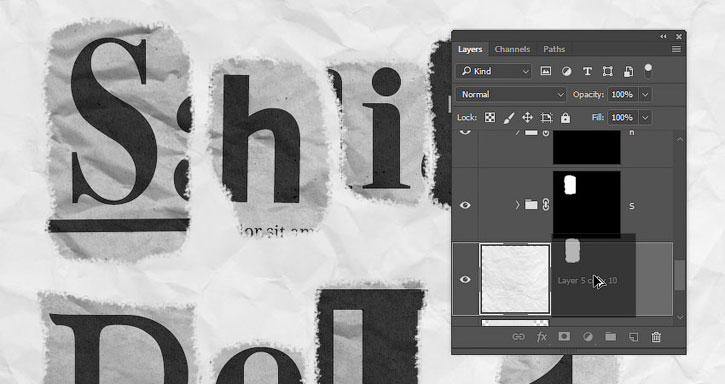Toggle visibility of the S group layer
Viewport: 725px width, 384px height.
tap(465, 205)
